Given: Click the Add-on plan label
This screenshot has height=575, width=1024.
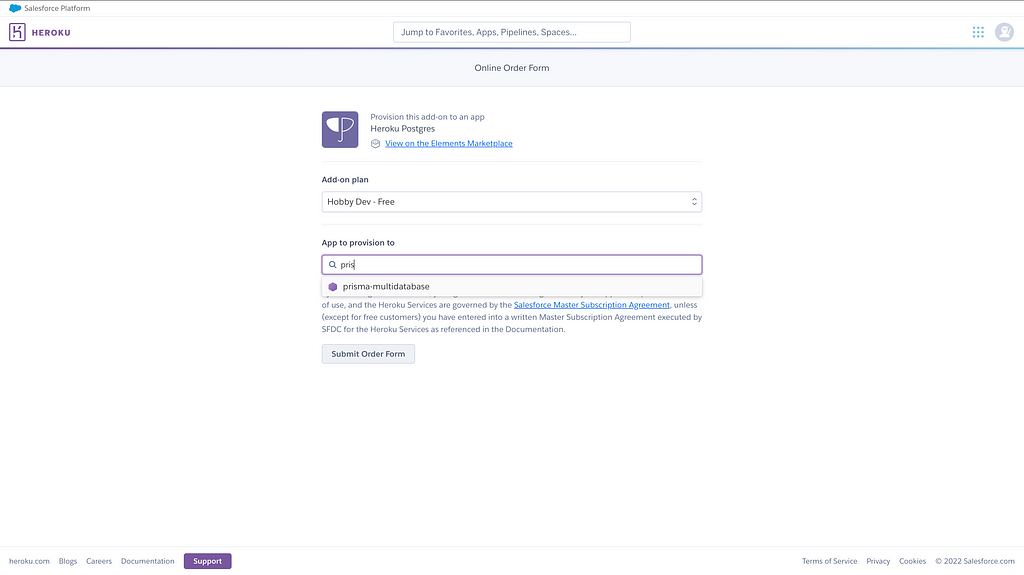Looking at the screenshot, I should (x=345, y=180).
